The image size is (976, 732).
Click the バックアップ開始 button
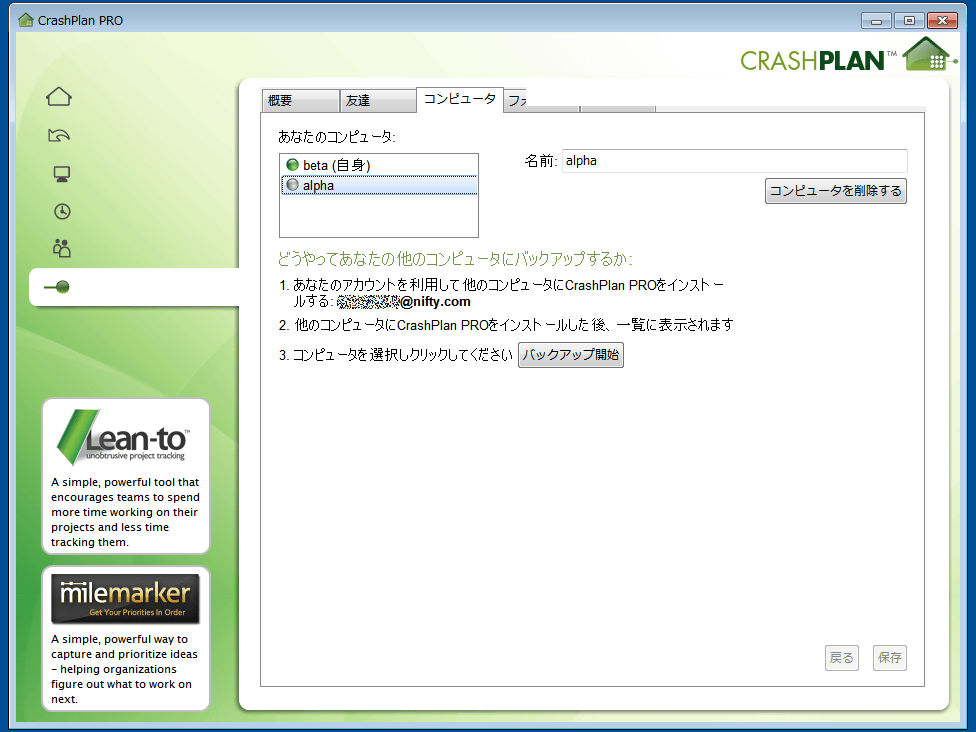coord(571,355)
